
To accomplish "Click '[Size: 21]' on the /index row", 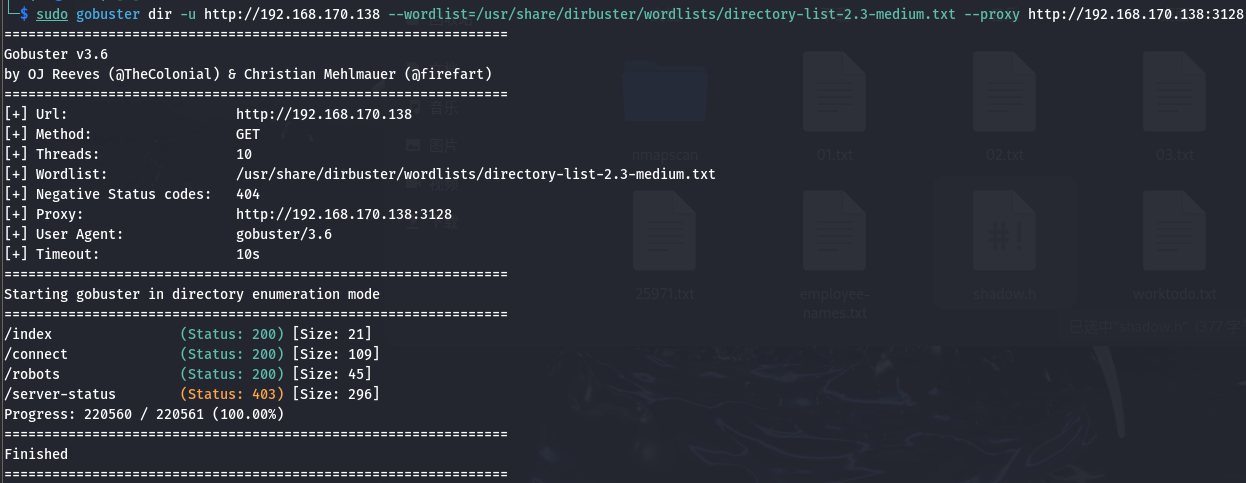I will pos(332,334).
